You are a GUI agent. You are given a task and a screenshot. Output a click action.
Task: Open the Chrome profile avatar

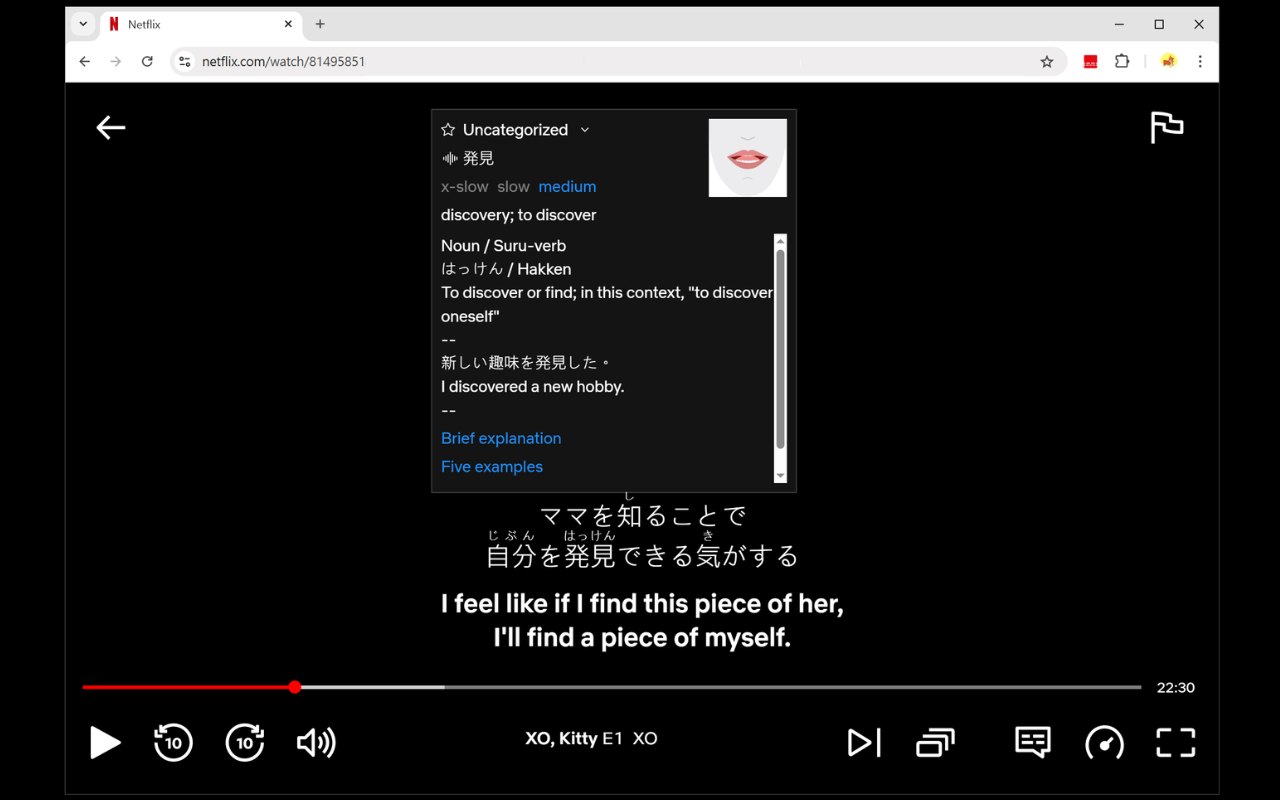click(1168, 61)
